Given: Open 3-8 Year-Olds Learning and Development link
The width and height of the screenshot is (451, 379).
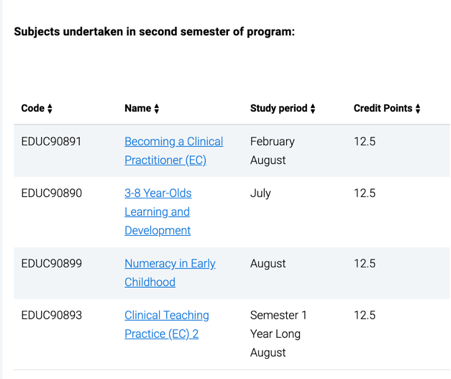Looking at the screenshot, I should point(158,212).
